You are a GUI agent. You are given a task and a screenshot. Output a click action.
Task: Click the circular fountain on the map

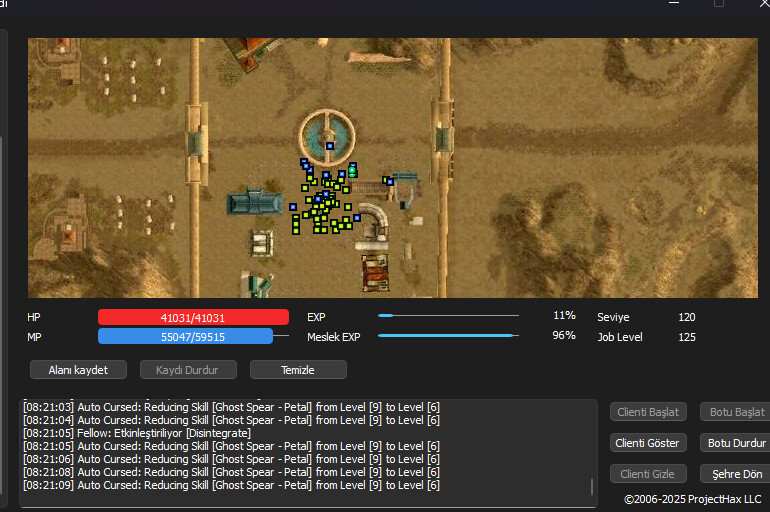[x=327, y=133]
